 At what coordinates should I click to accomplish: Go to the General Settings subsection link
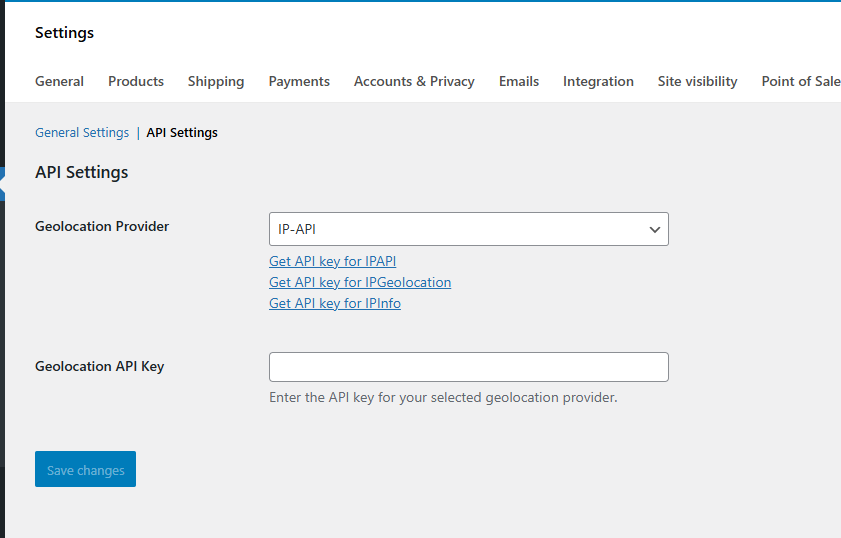pos(82,132)
